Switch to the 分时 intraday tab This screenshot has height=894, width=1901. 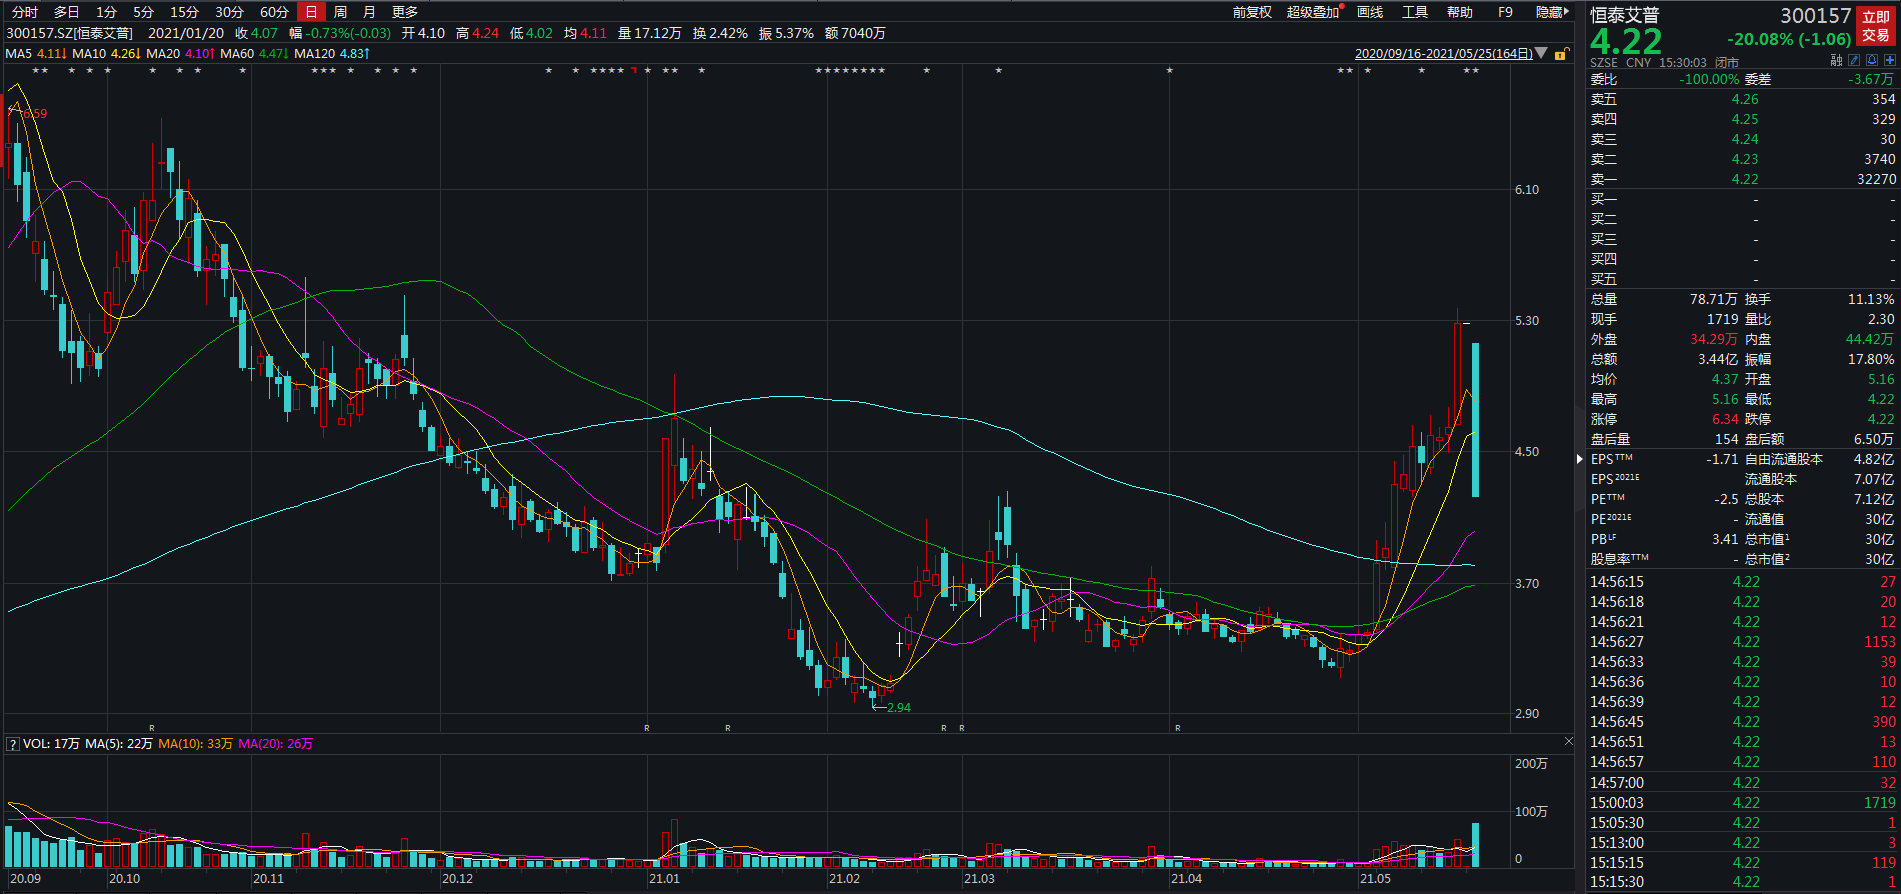(x=25, y=12)
